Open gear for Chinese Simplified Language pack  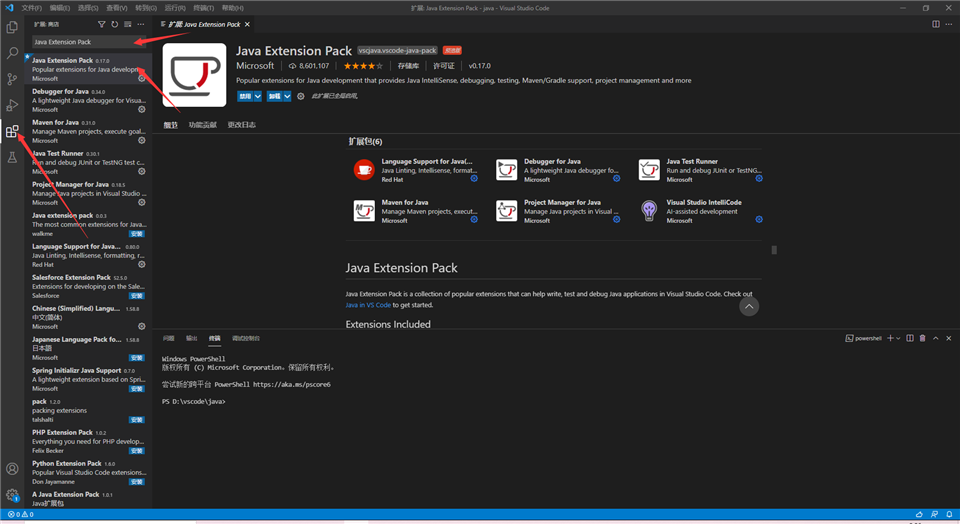[x=141, y=326]
